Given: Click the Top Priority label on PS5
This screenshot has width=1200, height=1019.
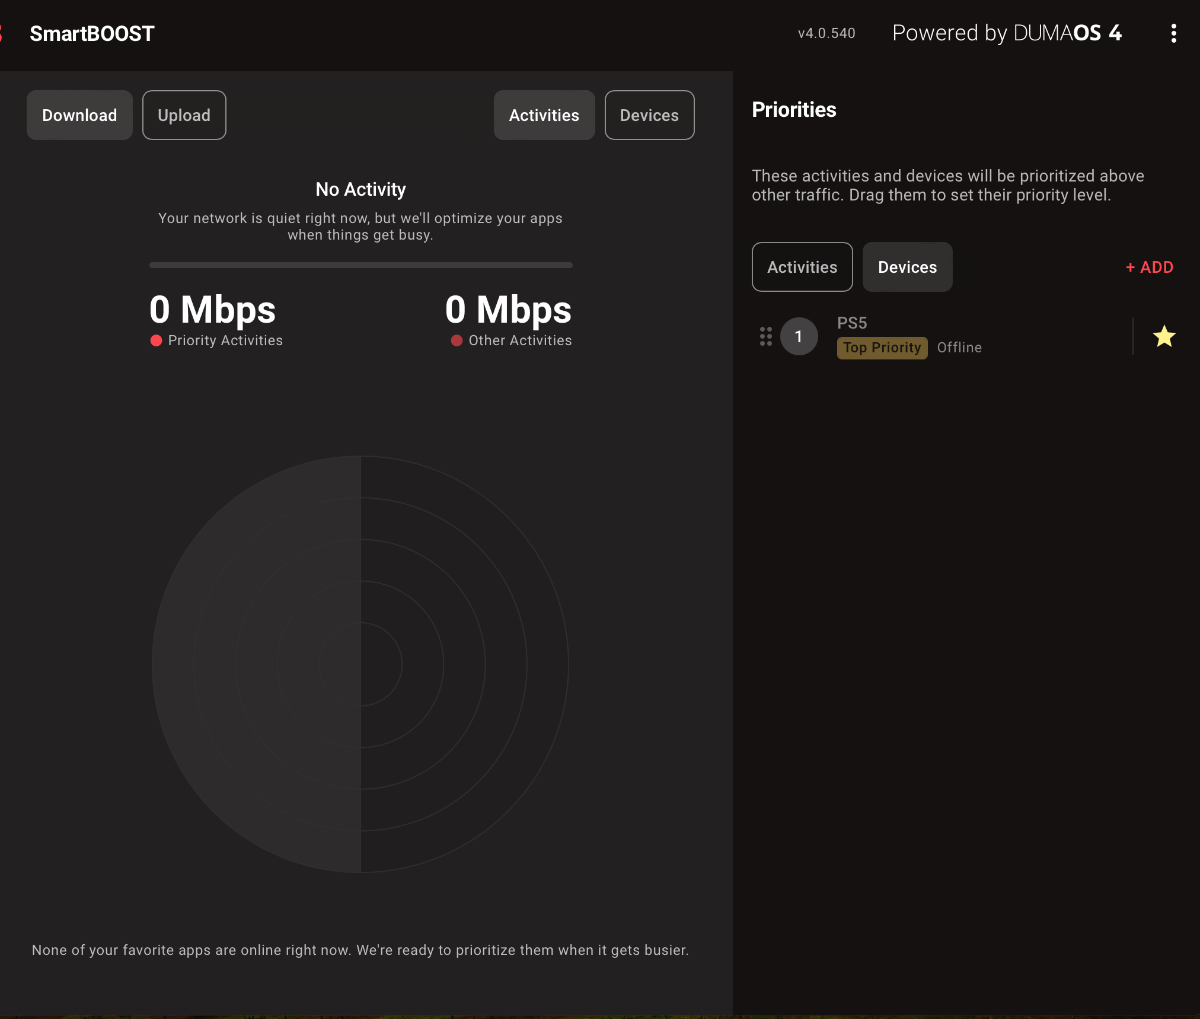Looking at the screenshot, I should tap(882, 347).
